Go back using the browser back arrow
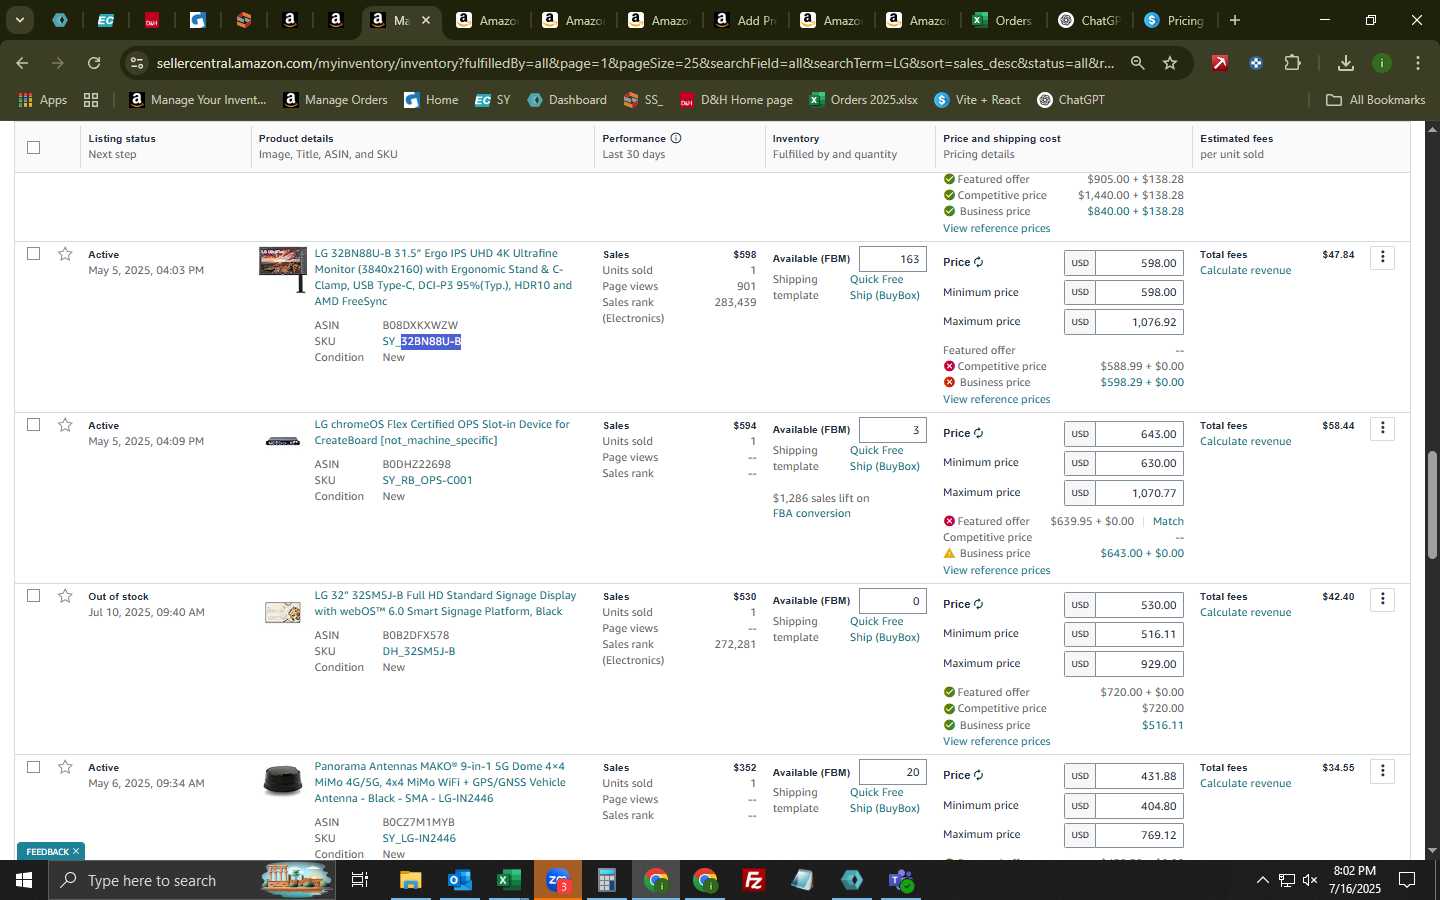The height and width of the screenshot is (900, 1440). point(22,63)
